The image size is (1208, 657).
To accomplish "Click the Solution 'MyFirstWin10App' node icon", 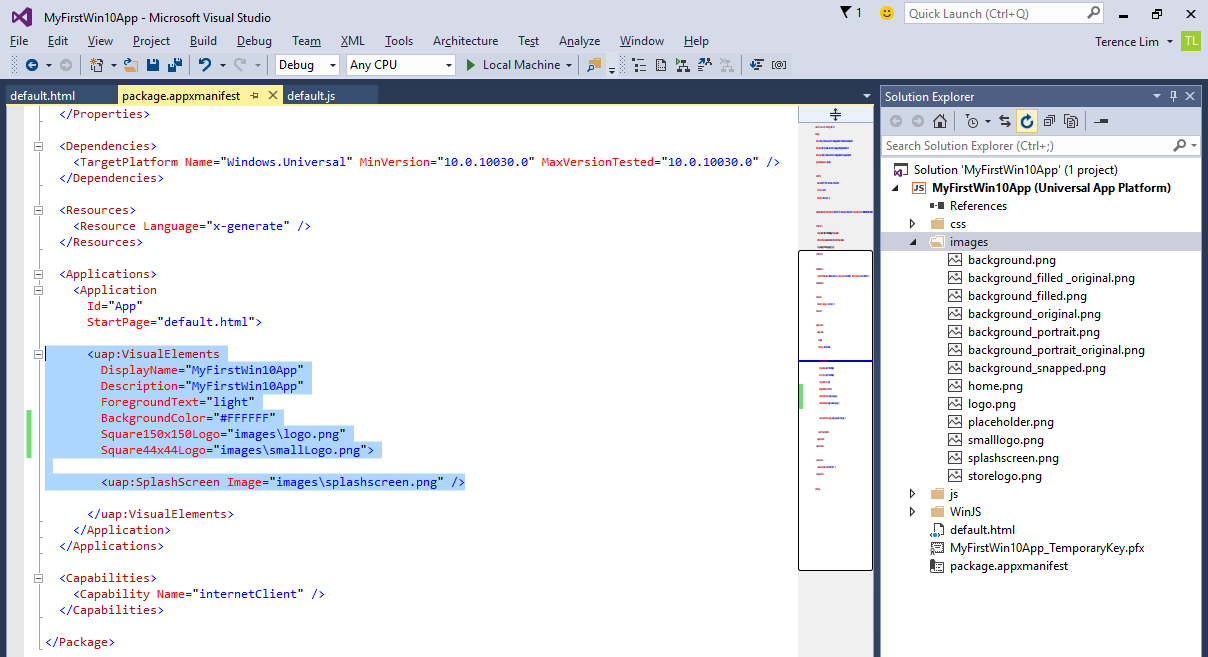I will pyautogui.click(x=900, y=170).
